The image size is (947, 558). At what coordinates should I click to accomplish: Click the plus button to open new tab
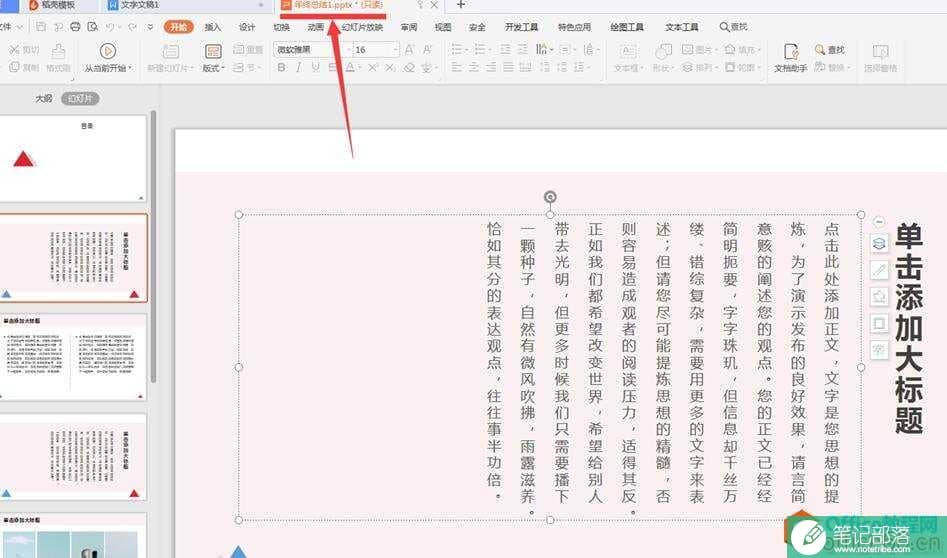(461, 5)
